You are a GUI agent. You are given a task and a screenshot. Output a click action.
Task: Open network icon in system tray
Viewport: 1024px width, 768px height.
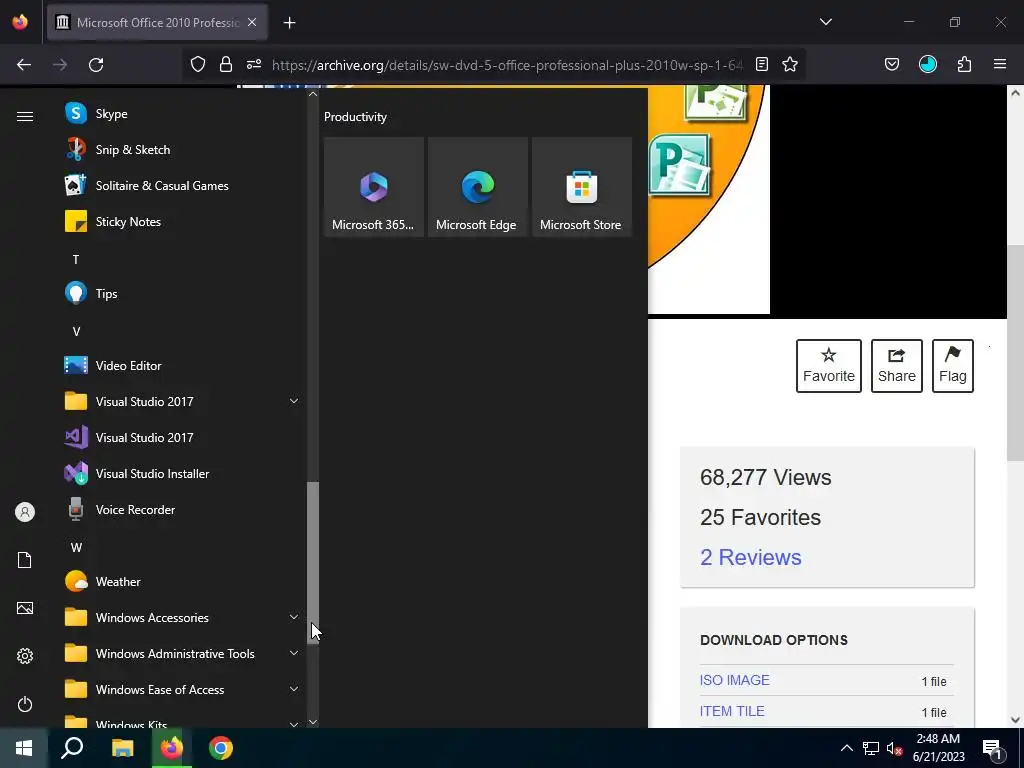tap(871, 748)
